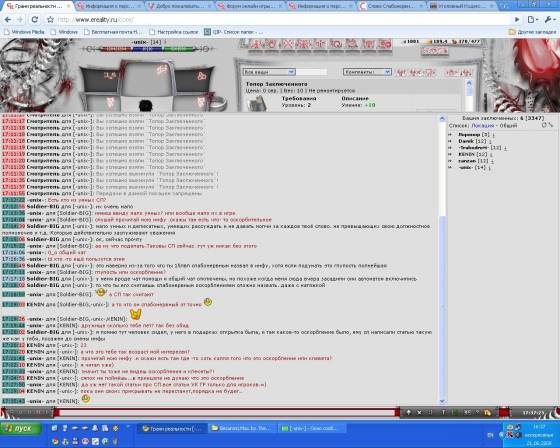Click the last red icon in the game menu row
This screenshot has height=448, width=560.
(x=385, y=44)
